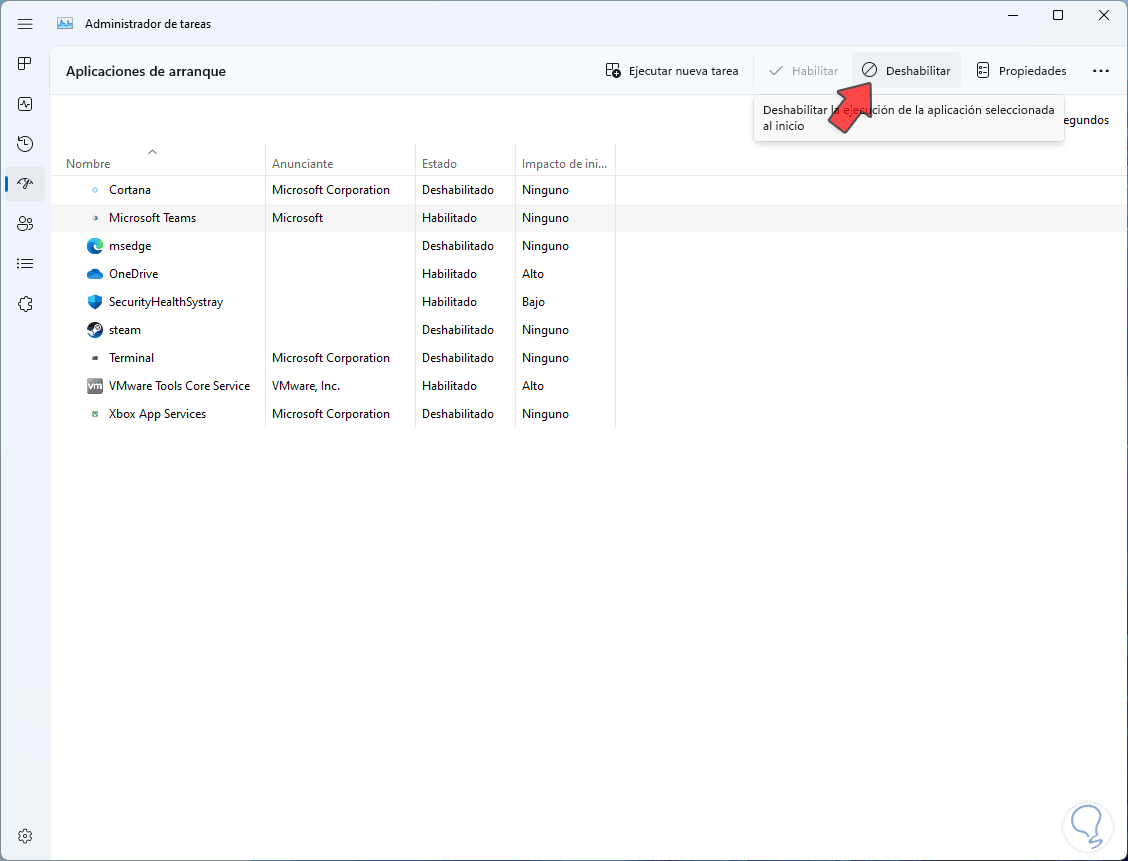This screenshot has width=1128, height=861.
Task: Open the Processes page in the sidebar
Action: 25,64
